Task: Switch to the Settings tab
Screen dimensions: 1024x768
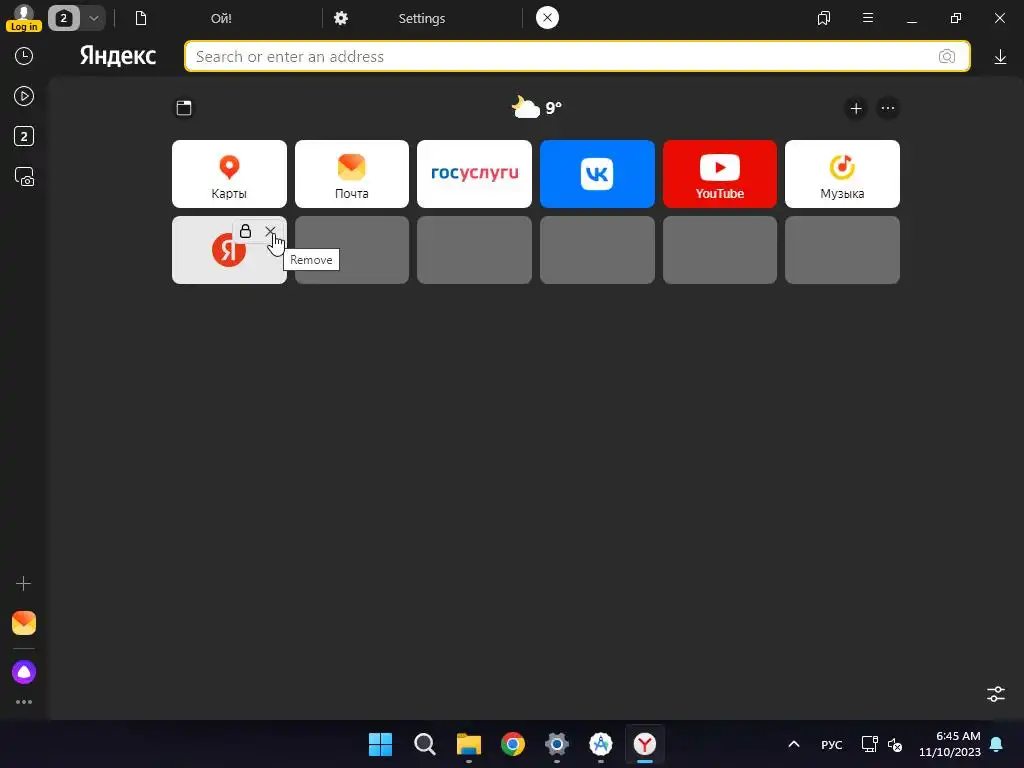Action: [x=421, y=18]
